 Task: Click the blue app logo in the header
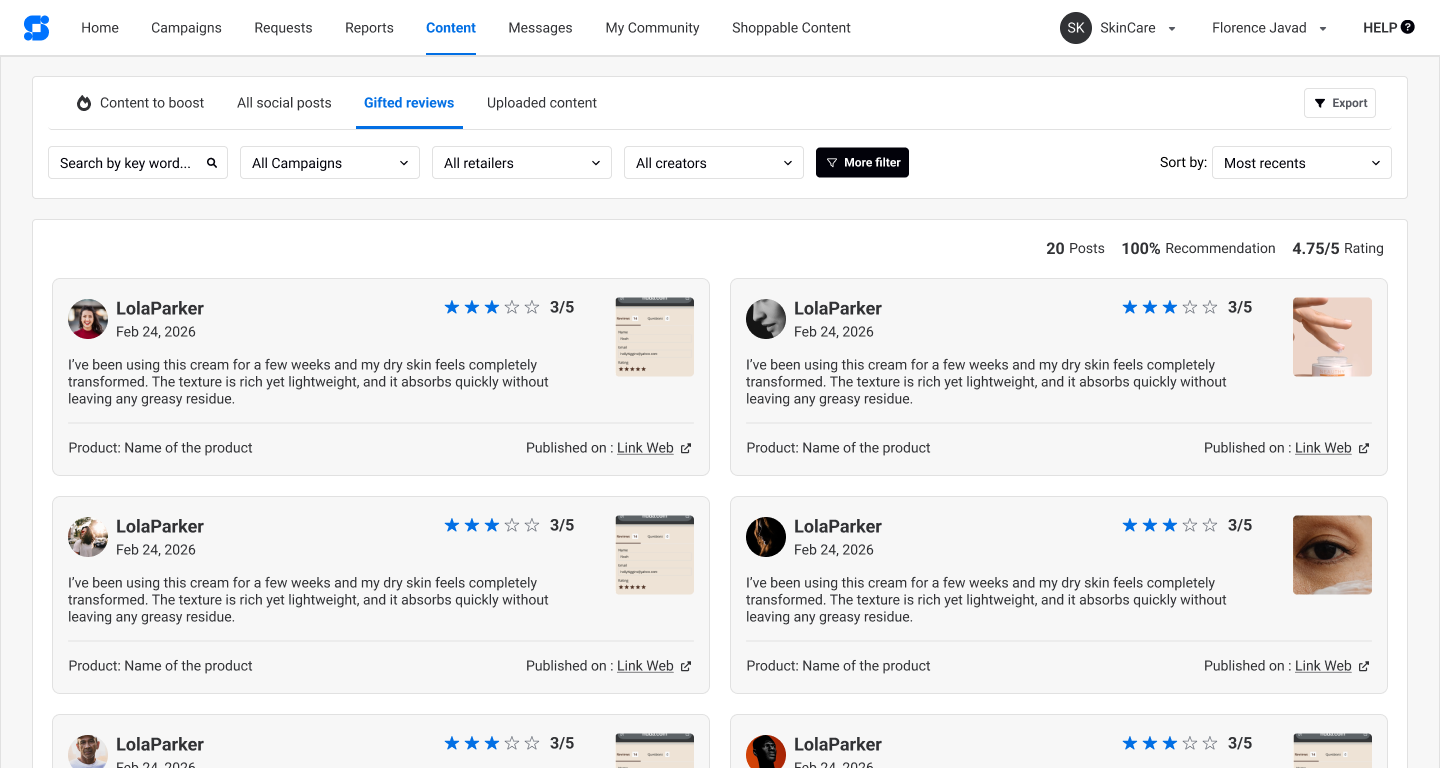click(36, 28)
